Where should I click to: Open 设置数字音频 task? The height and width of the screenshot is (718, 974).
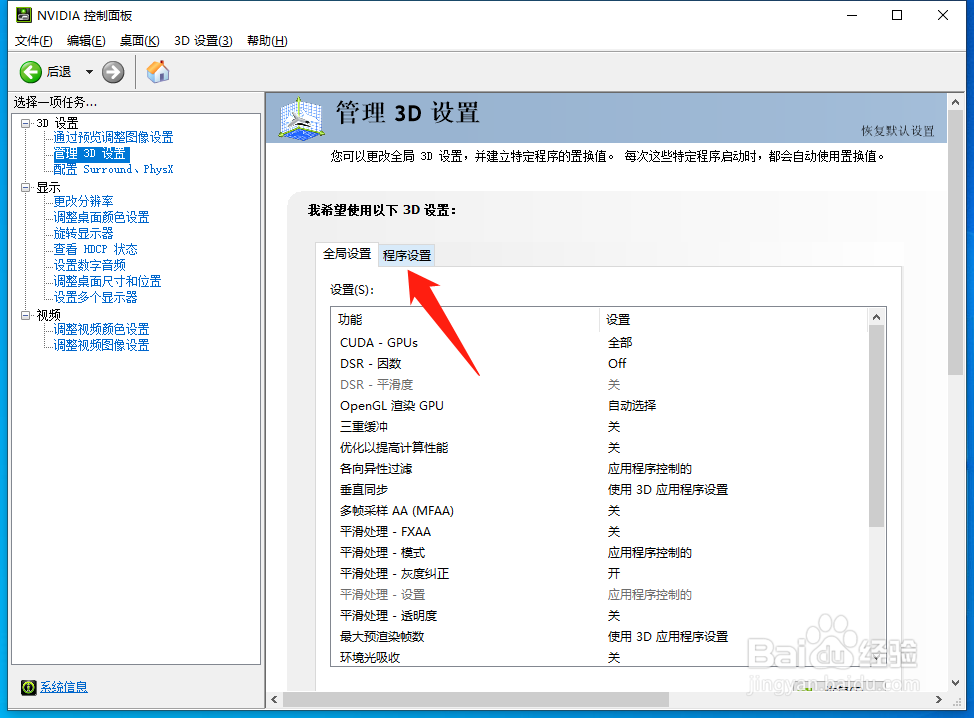[x=89, y=265]
